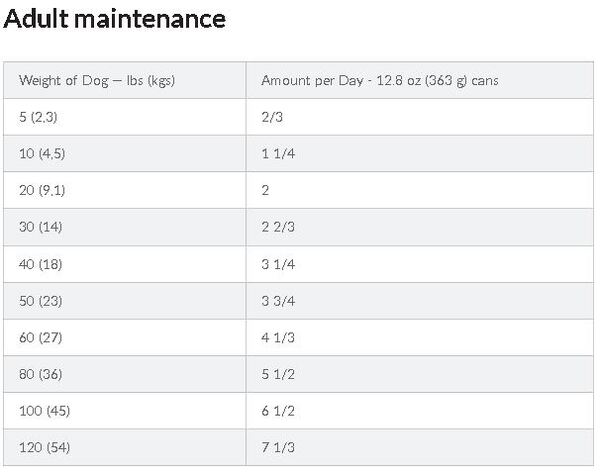
Task: Select the 120 (54) weight cell
Action: [x=125, y=448]
